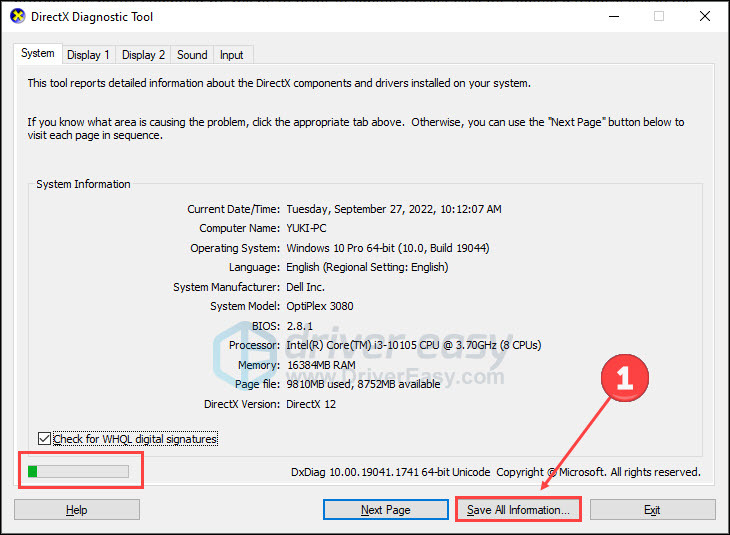
Task: Switch to the System tab
Action: pos(38,54)
